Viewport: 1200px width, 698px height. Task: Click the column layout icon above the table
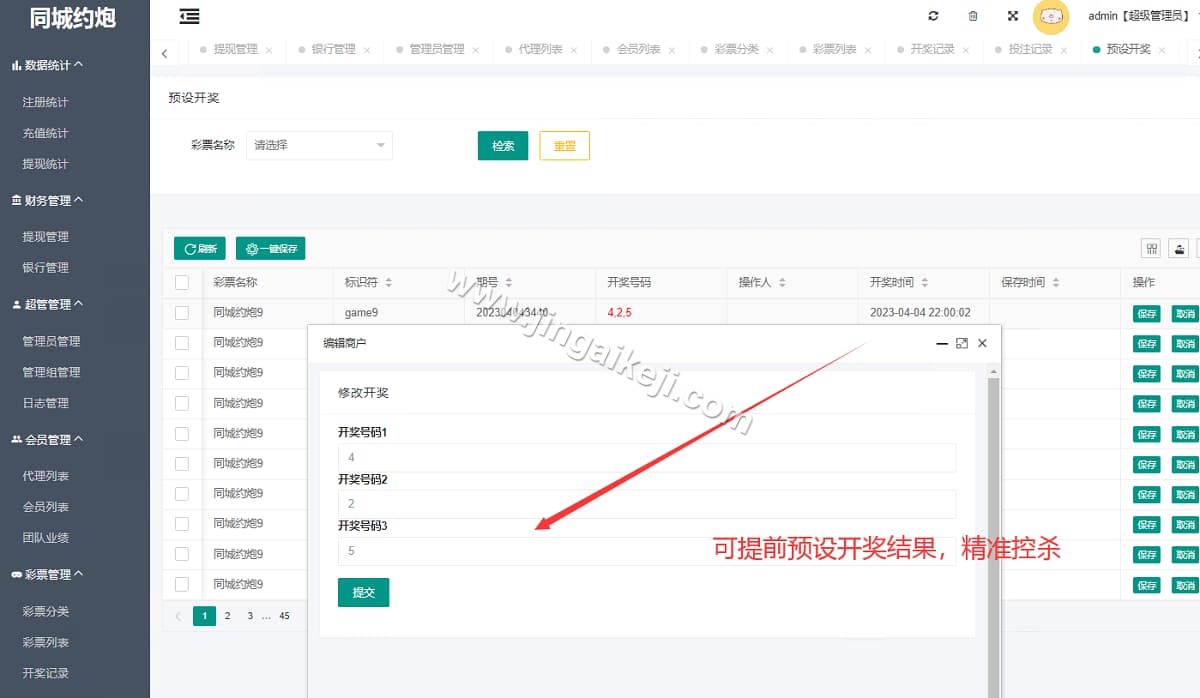[1151, 247]
